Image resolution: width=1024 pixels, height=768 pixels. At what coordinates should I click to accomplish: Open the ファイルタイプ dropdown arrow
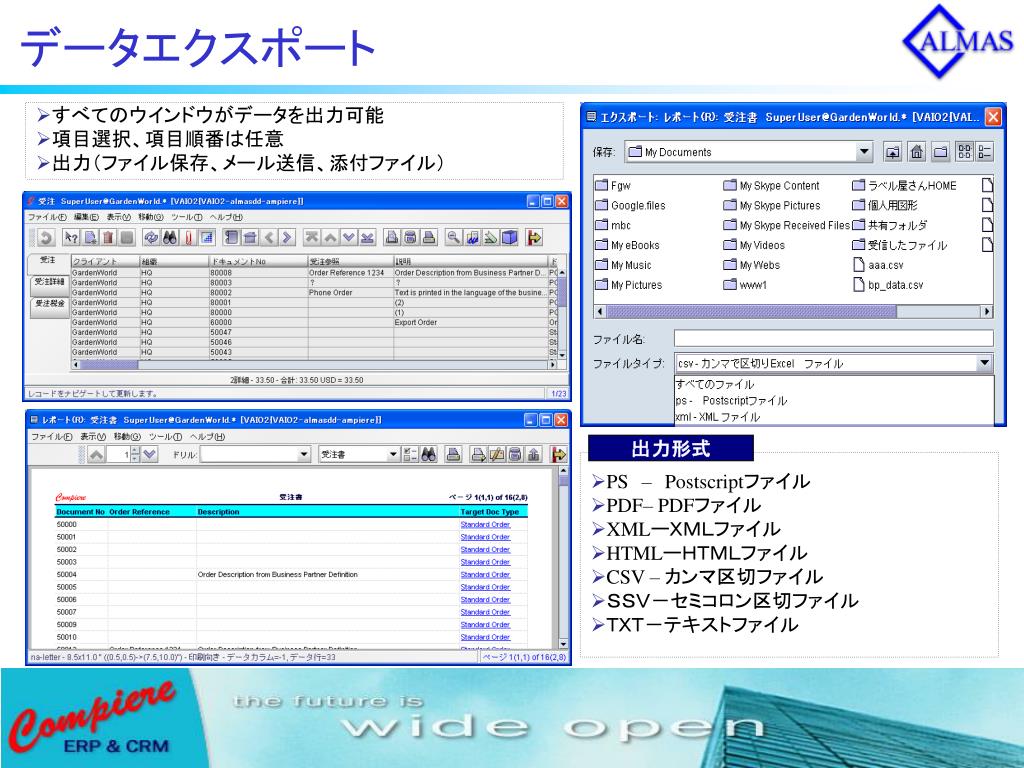(x=984, y=363)
